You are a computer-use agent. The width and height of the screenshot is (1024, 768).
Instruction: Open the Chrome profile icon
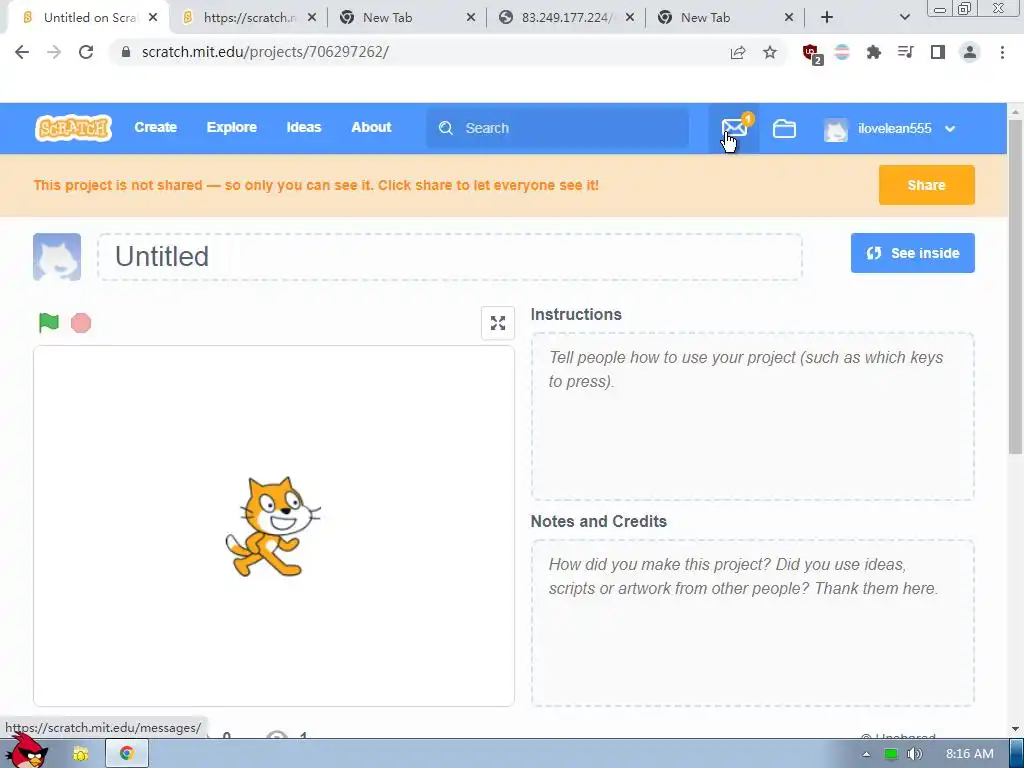(x=970, y=52)
